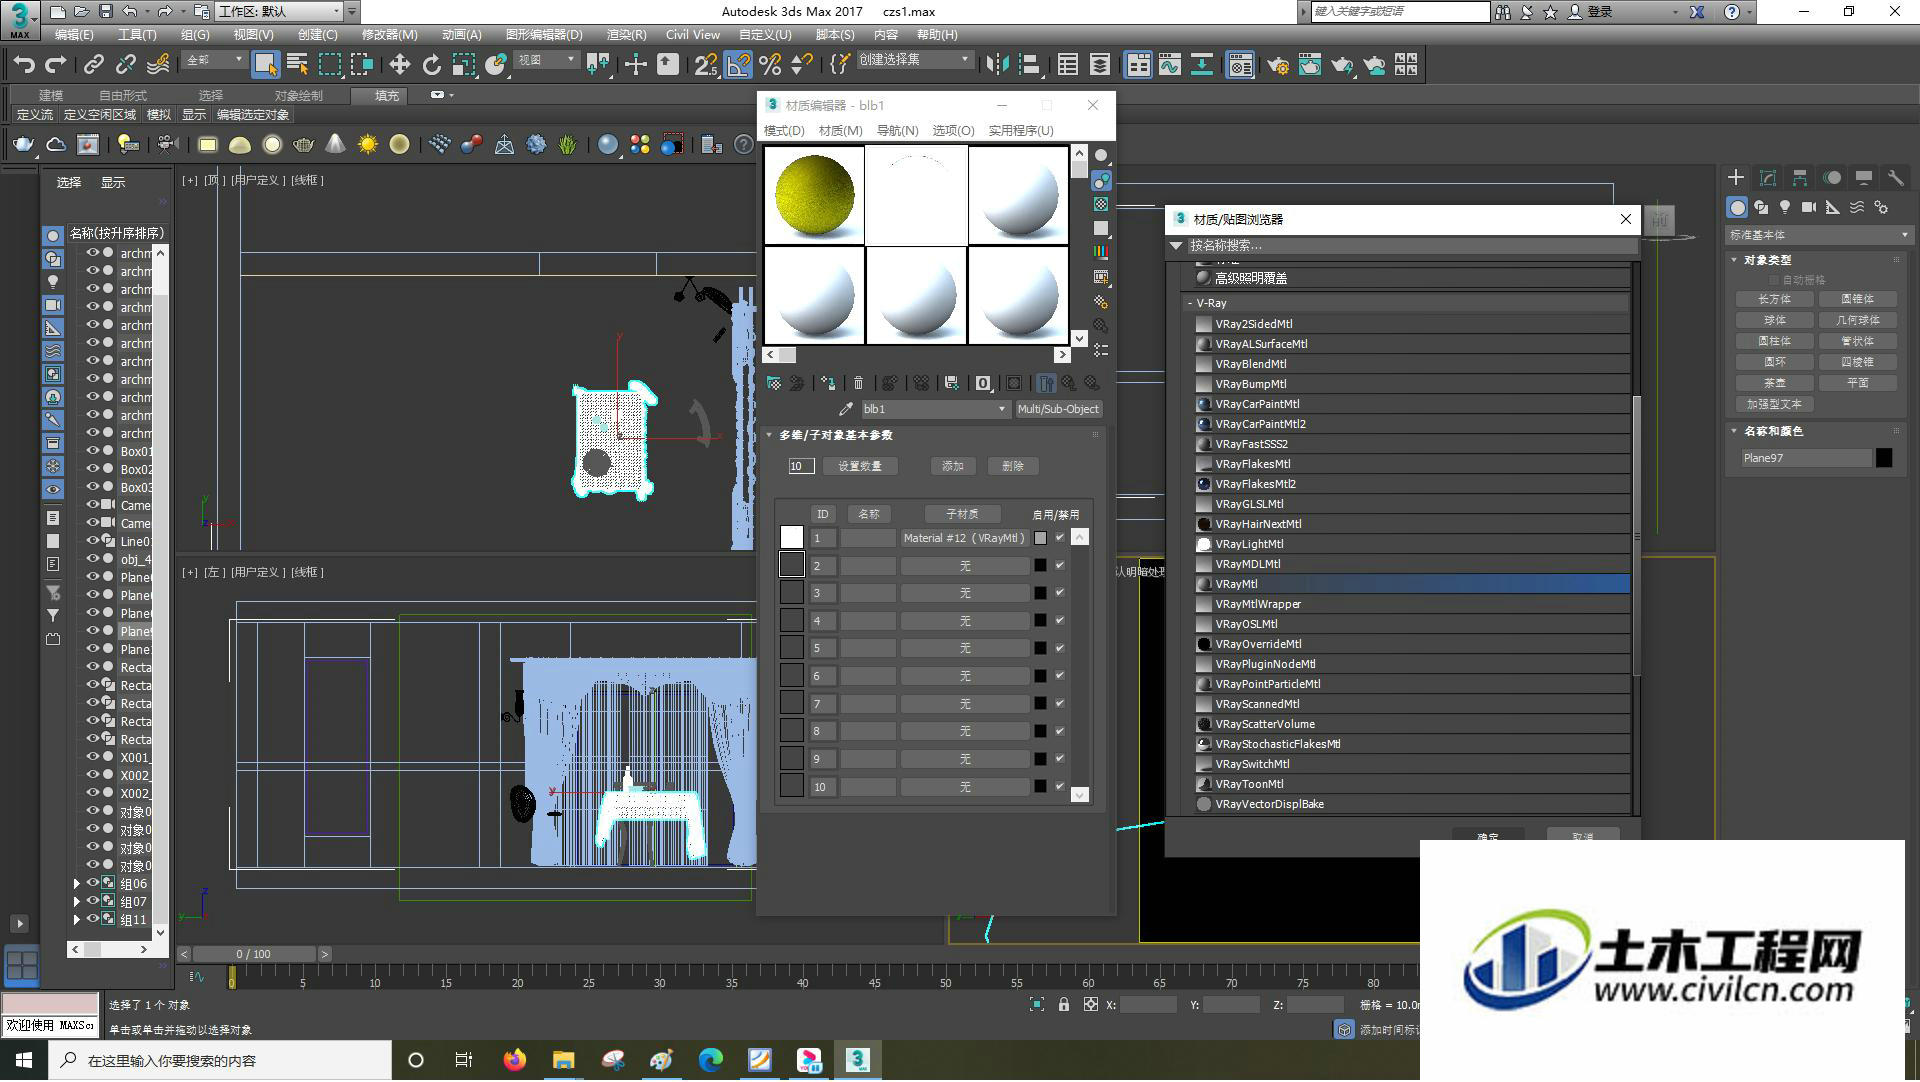1920x1082 pixels.
Task: Click the Mirror tool icon
Action: [997, 65]
